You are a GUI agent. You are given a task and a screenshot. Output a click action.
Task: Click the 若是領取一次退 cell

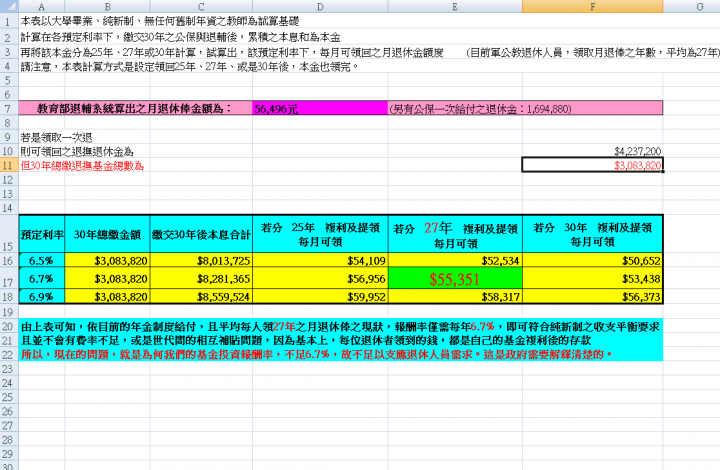(56, 137)
